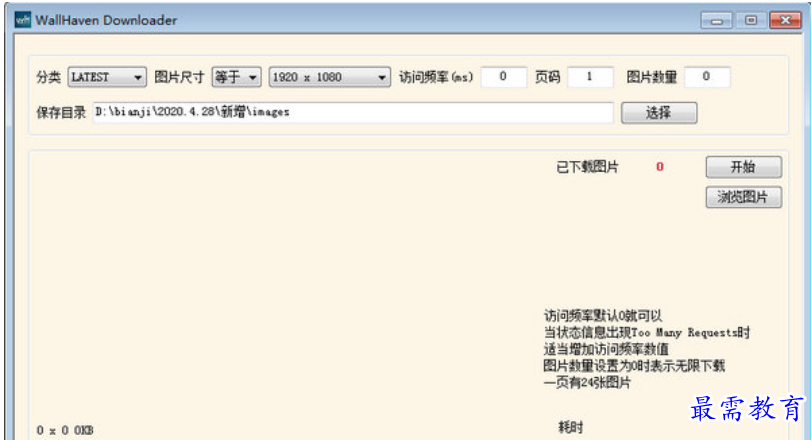Click the 图片数量设置为0时表示无限下载 line
The image size is (812, 440).
[x=634, y=366]
